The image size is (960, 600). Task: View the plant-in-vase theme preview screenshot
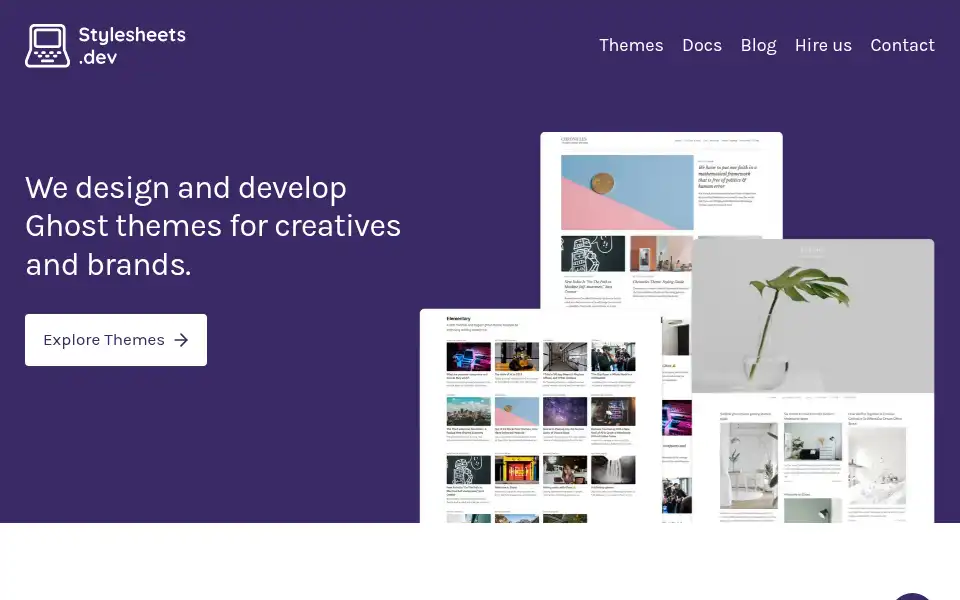[x=813, y=381]
